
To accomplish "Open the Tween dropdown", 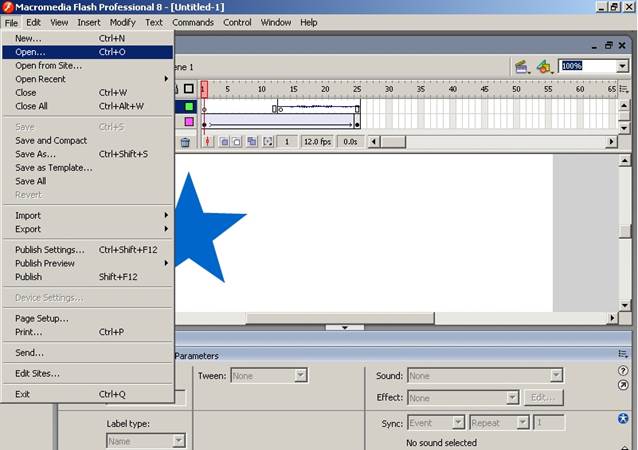I will 300,375.
